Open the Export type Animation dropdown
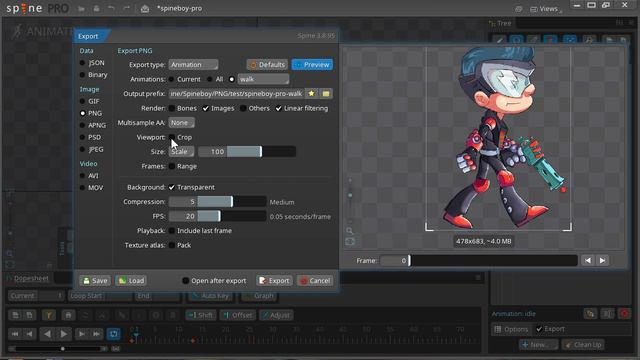This screenshot has width=640, height=360. click(x=193, y=64)
